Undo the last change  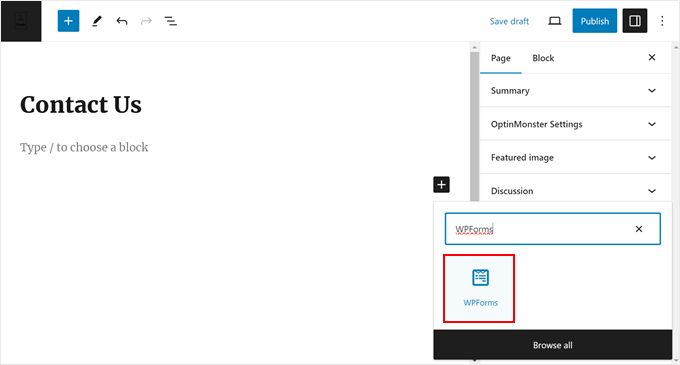coord(122,21)
